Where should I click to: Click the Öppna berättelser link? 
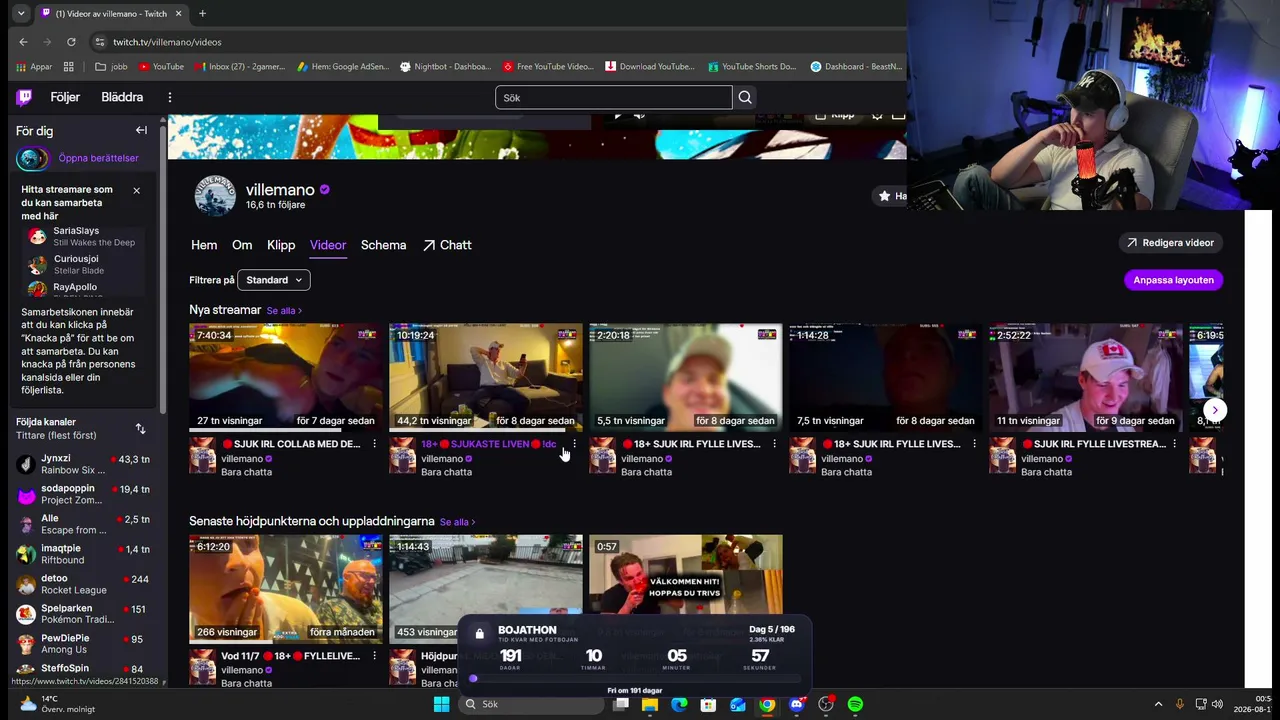[x=99, y=158]
